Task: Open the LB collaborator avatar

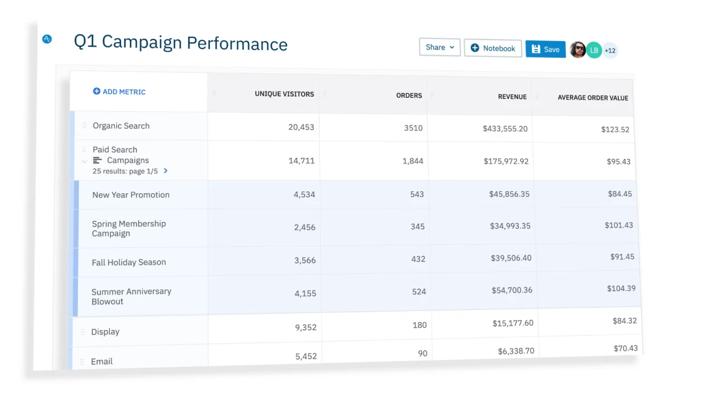Action: tap(594, 50)
